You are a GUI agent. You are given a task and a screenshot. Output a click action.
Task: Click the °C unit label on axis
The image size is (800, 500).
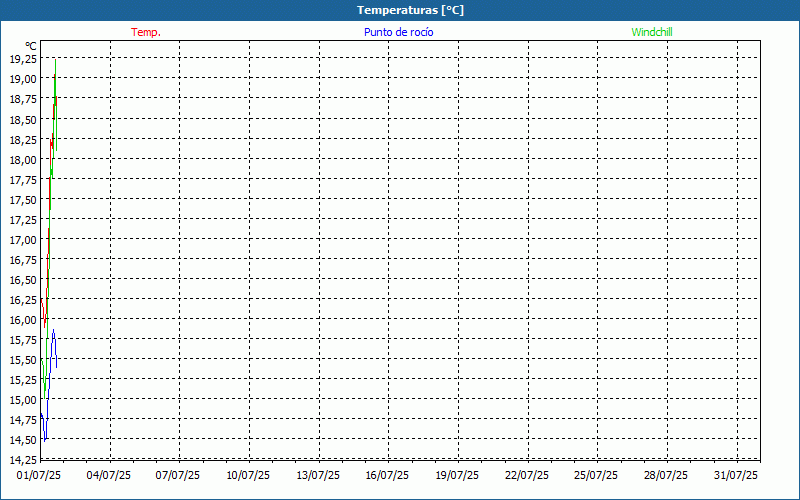[x=31, y=46]
